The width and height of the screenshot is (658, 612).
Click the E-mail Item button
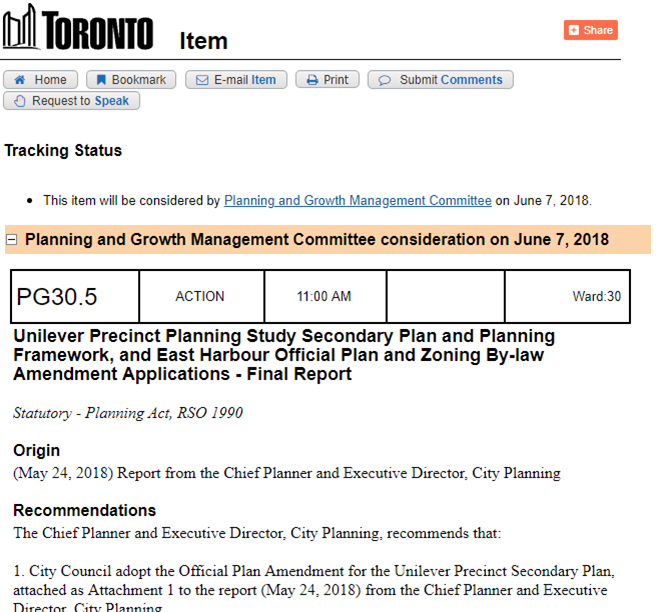pos(236,80)
